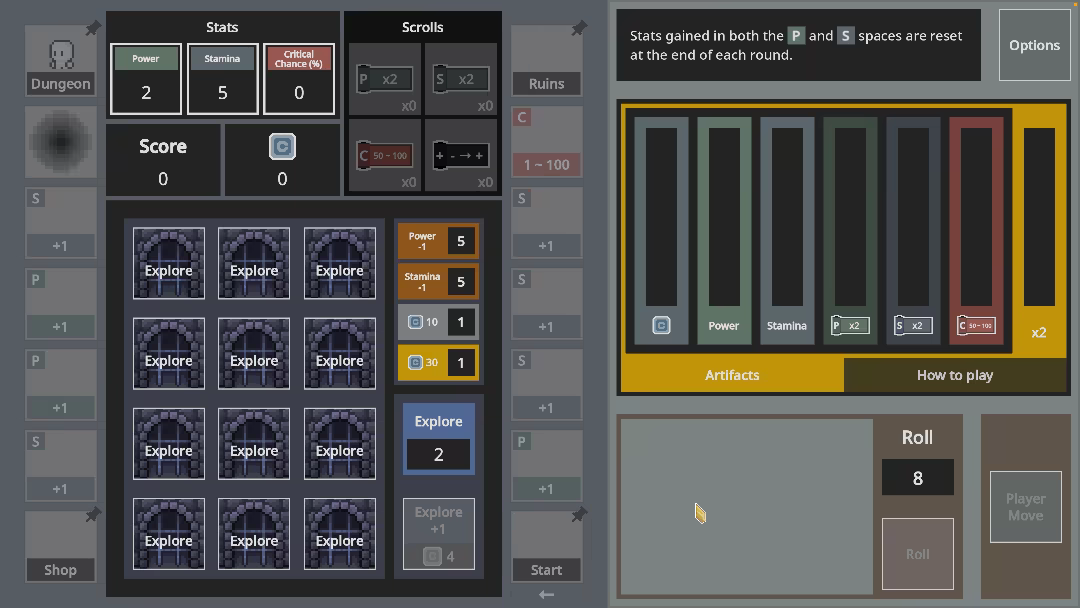
Task: Click the pin on the Shop space
Action: [92, 514]
